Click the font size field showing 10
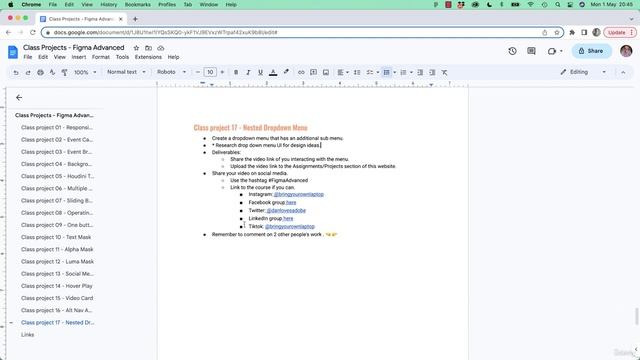The width and height of the screenshot is (640, 360). pos(210,72)
